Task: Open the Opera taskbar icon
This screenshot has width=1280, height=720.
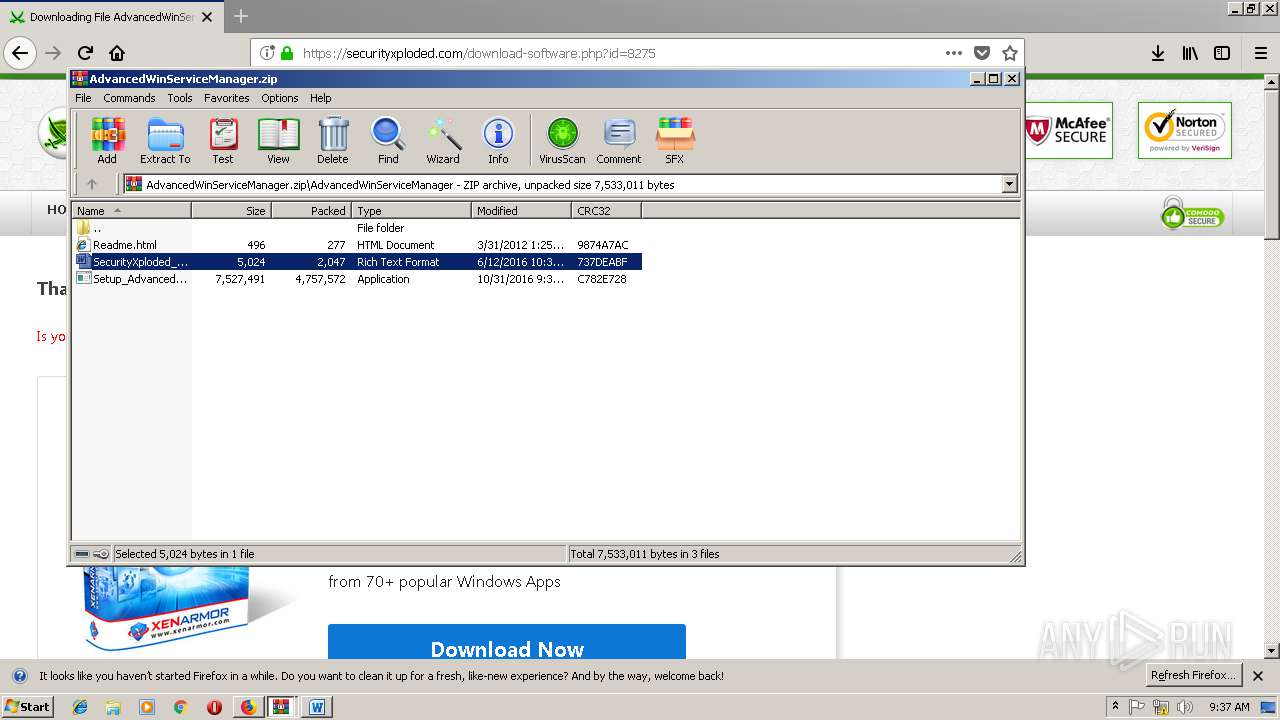Action: click(214, 707)
